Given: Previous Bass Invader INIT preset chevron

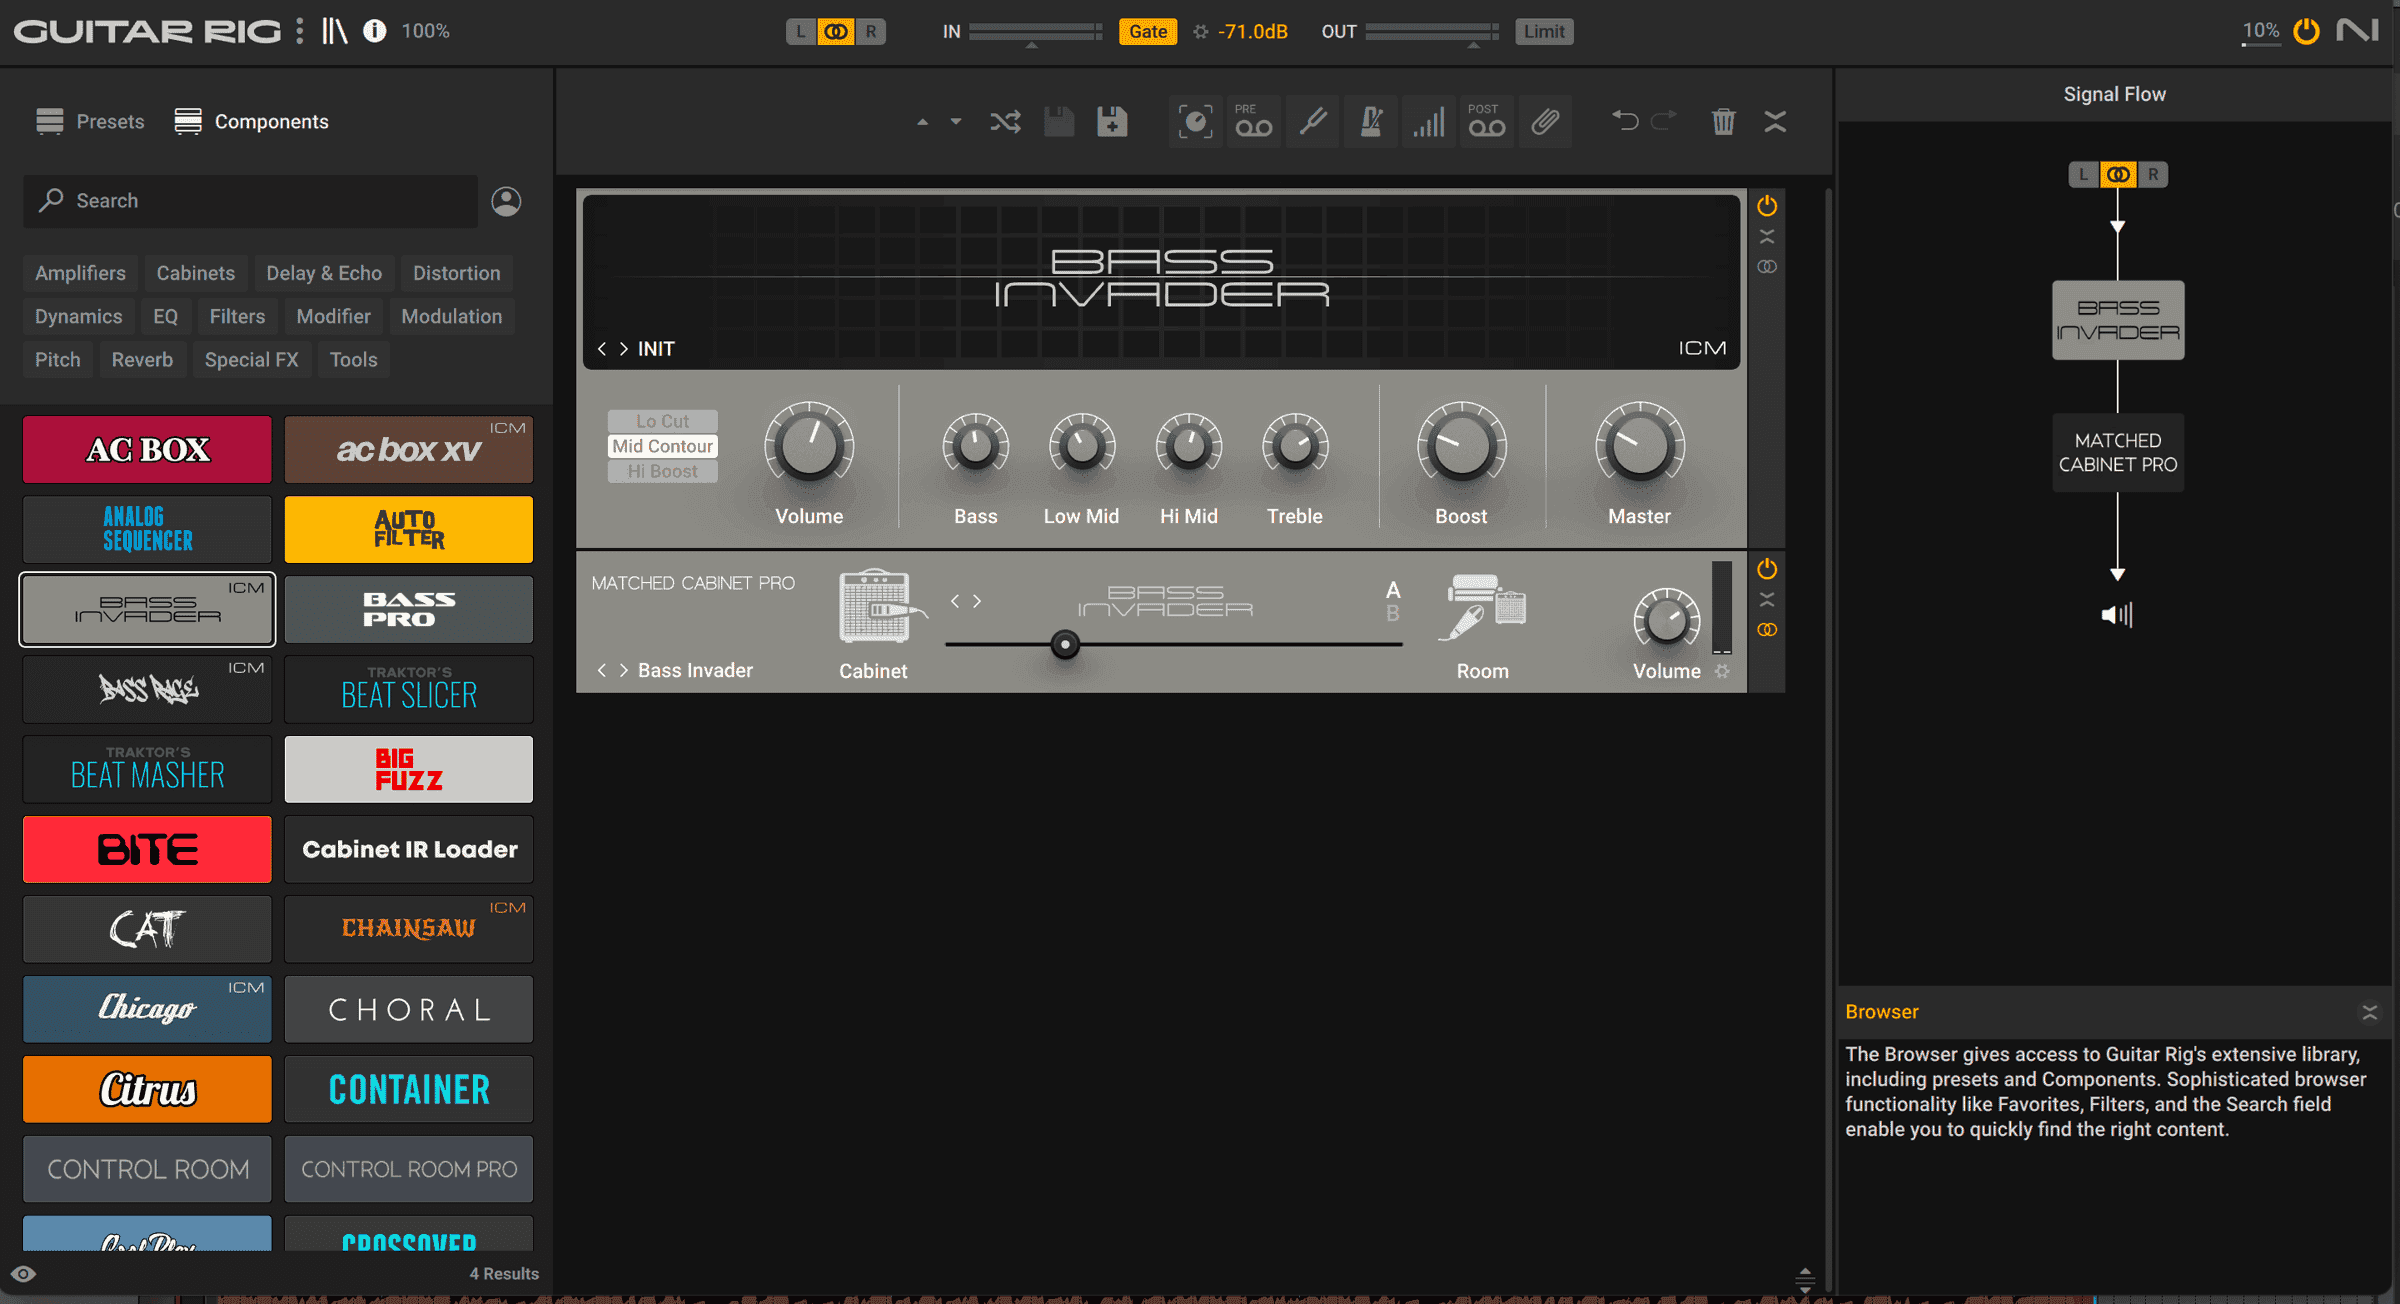Looking at the screenshot, I should coord(602,349).
